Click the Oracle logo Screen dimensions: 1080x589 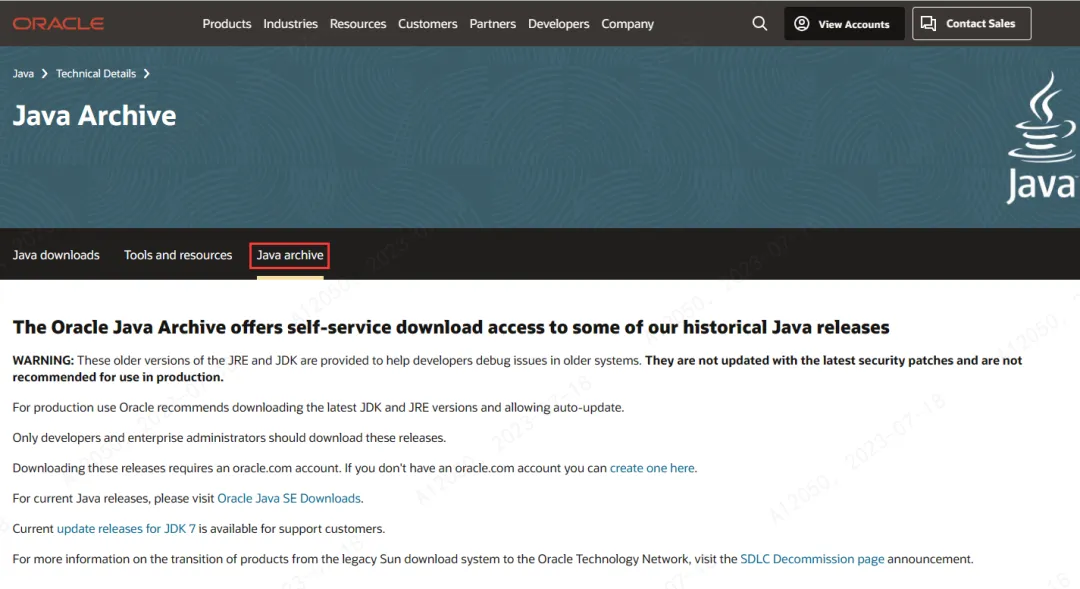click(59, 23)
